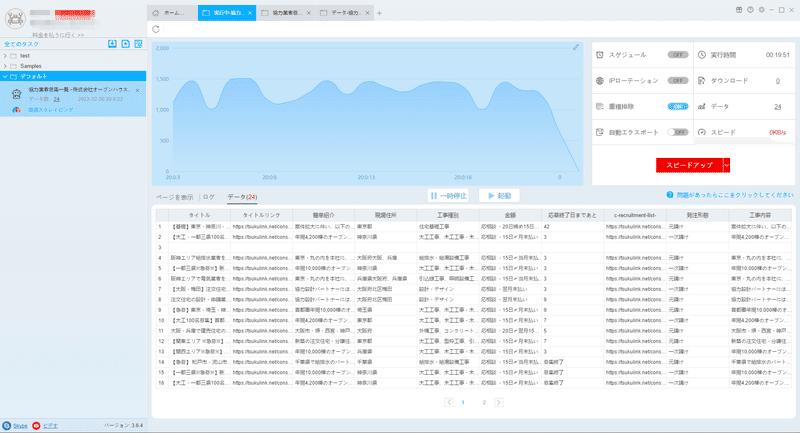Switch to the 協力業者 task tab
This screenshot has width=800, height=433.
[286, 13]
